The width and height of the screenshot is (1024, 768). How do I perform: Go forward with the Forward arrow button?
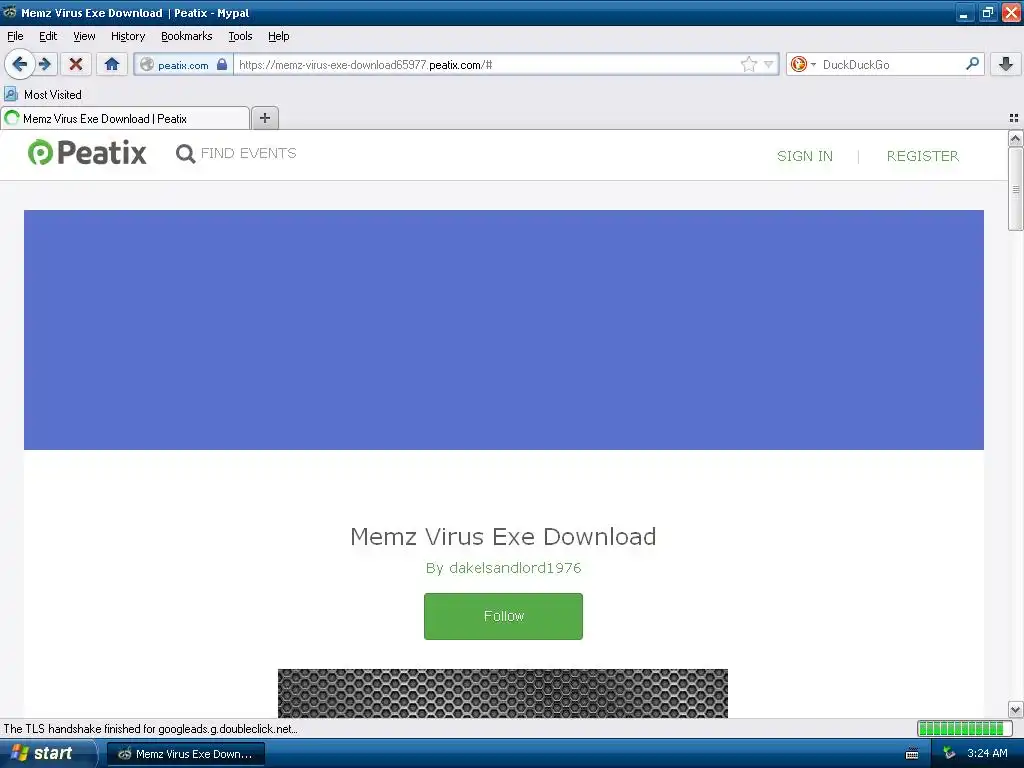pos(46,64)
